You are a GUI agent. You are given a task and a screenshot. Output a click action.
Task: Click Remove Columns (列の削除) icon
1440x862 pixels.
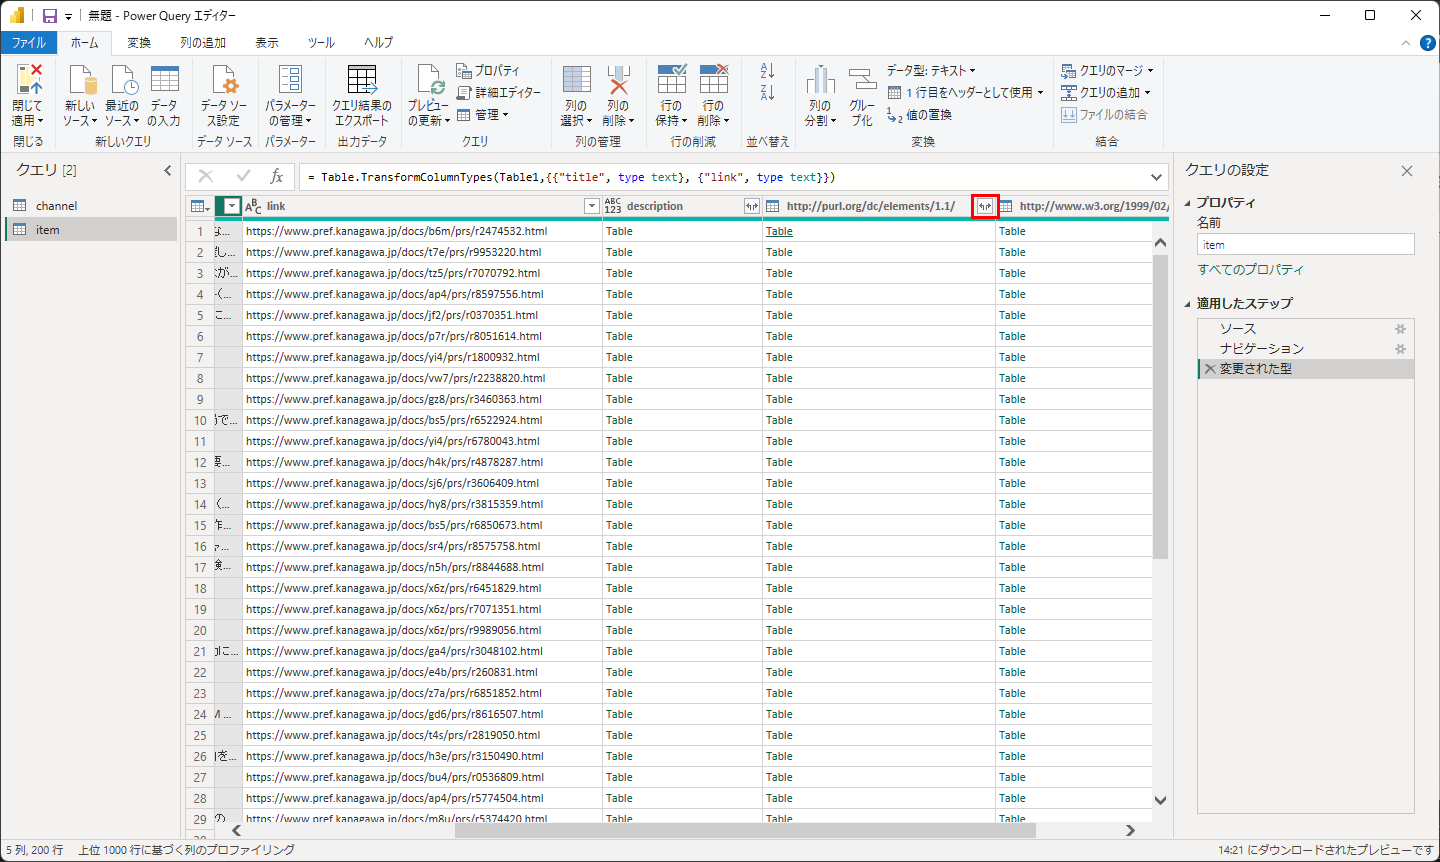(619, 80)
